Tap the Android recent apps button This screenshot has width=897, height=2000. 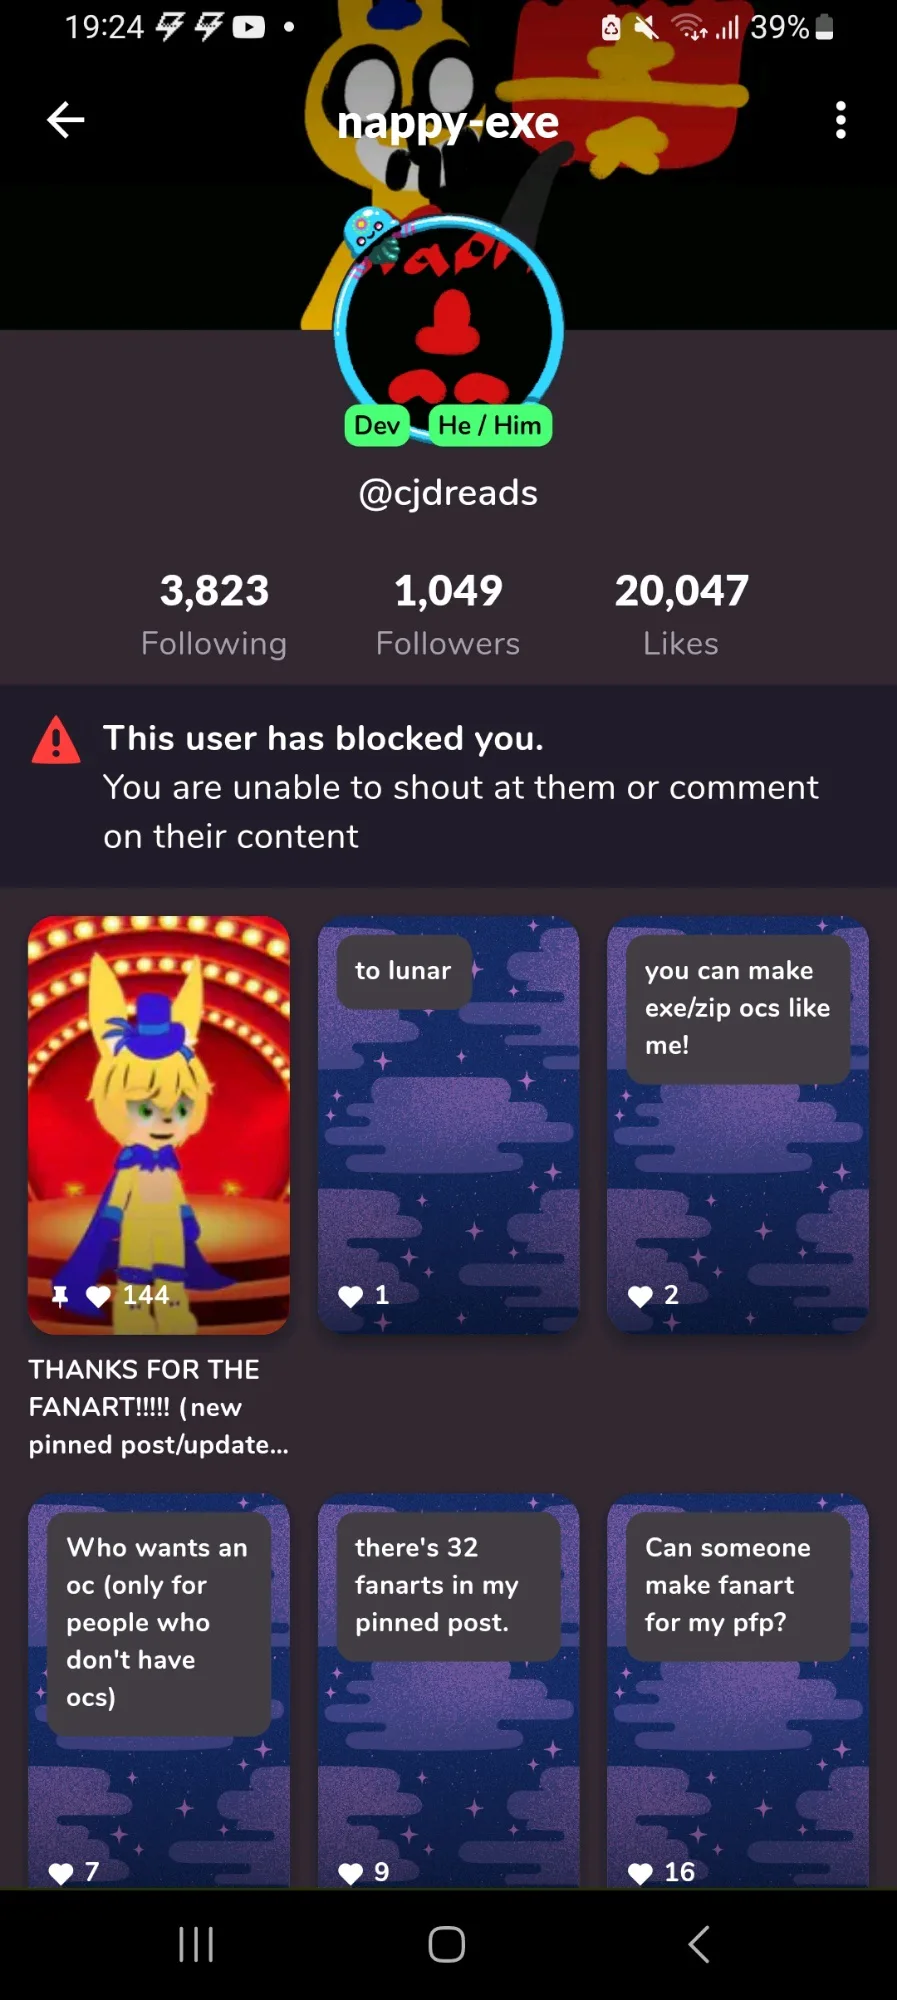coord(196,1945)
